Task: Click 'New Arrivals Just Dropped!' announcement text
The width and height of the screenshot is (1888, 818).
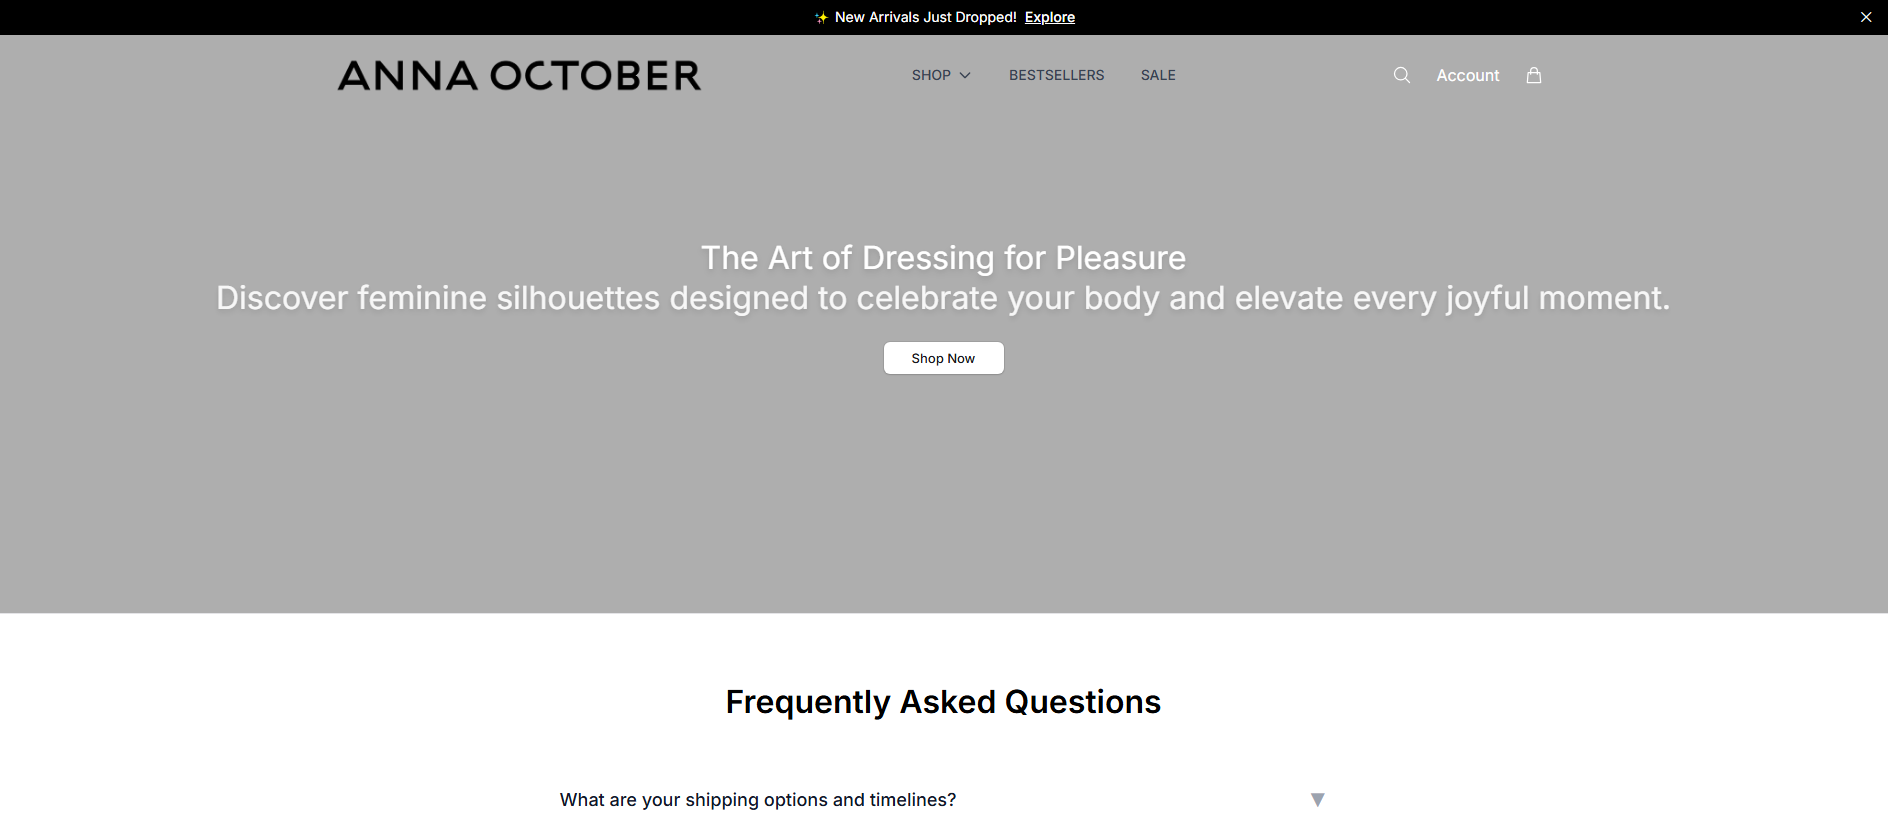Action: point(925,17)
